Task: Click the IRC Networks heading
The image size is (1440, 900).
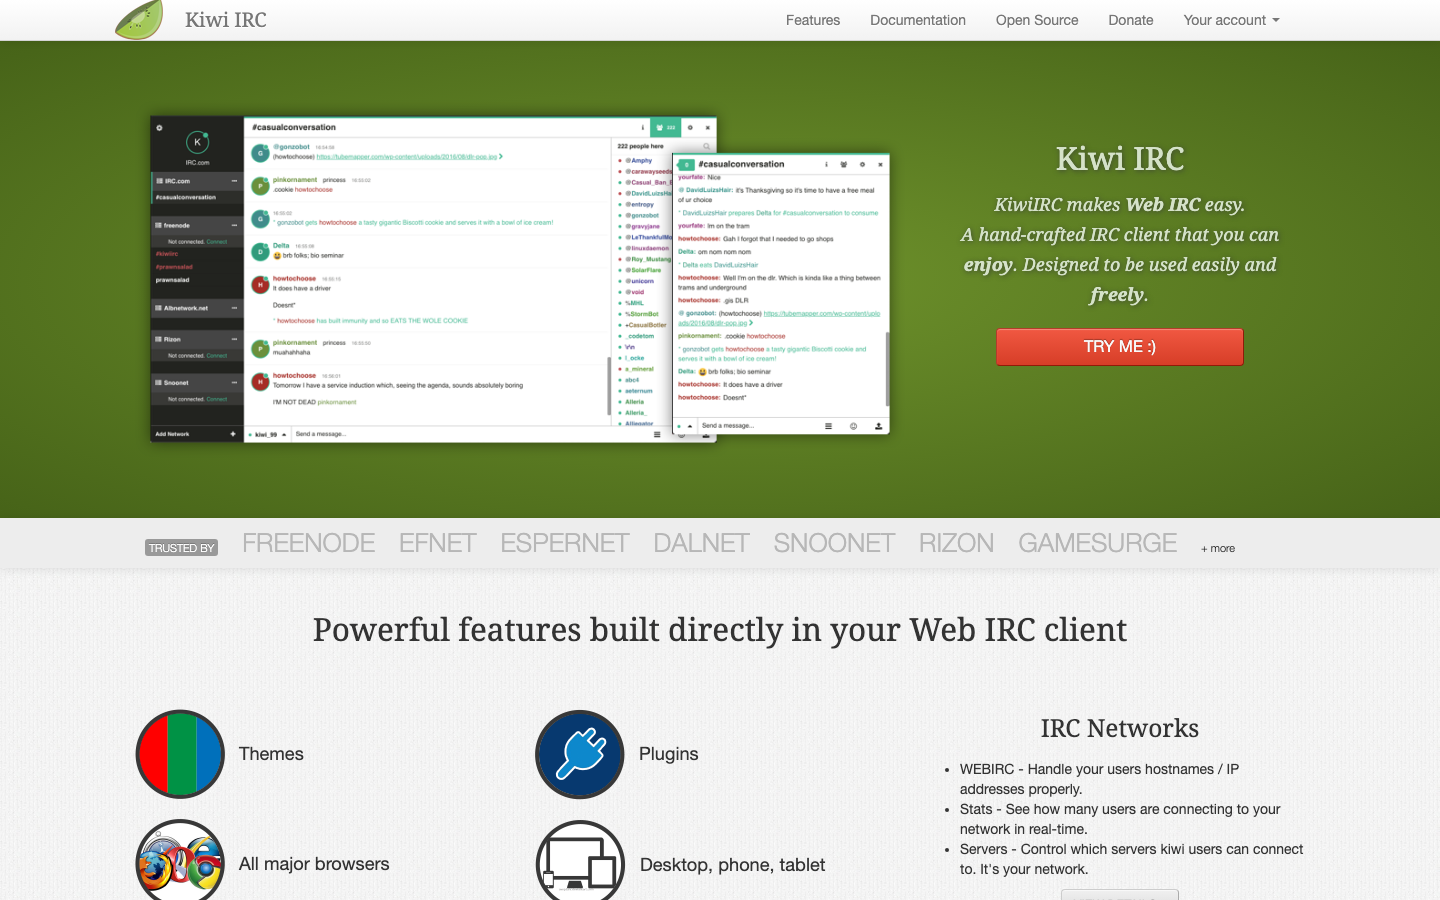Action: coord(1120,728)
